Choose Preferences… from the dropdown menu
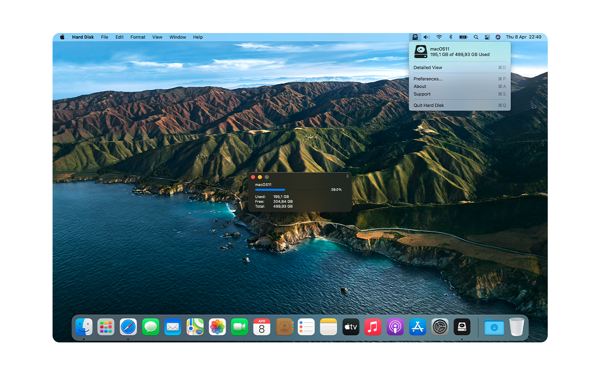 point(460,79)
